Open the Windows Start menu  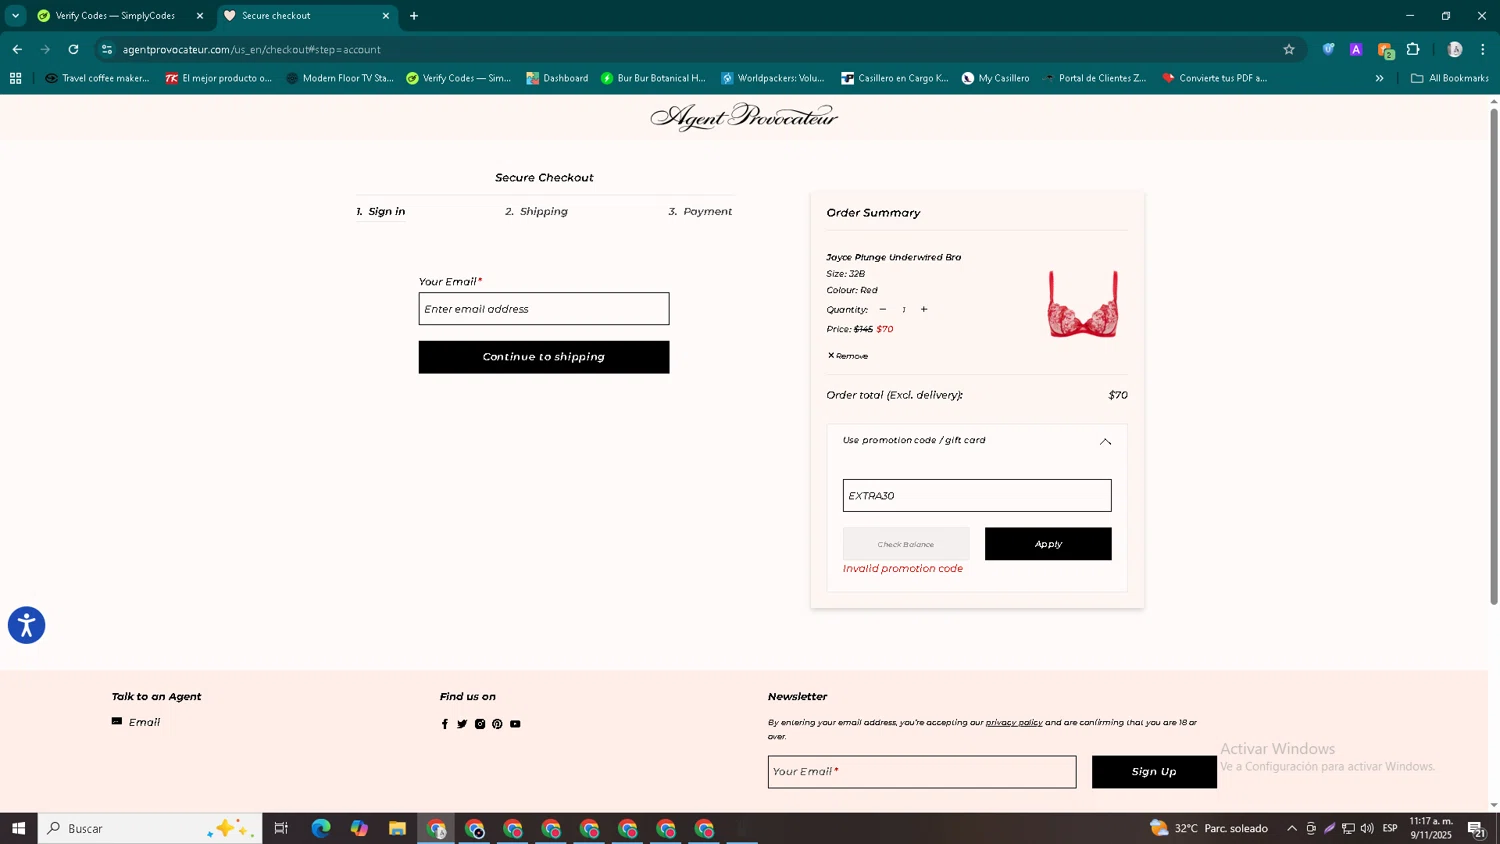(18, 828)
